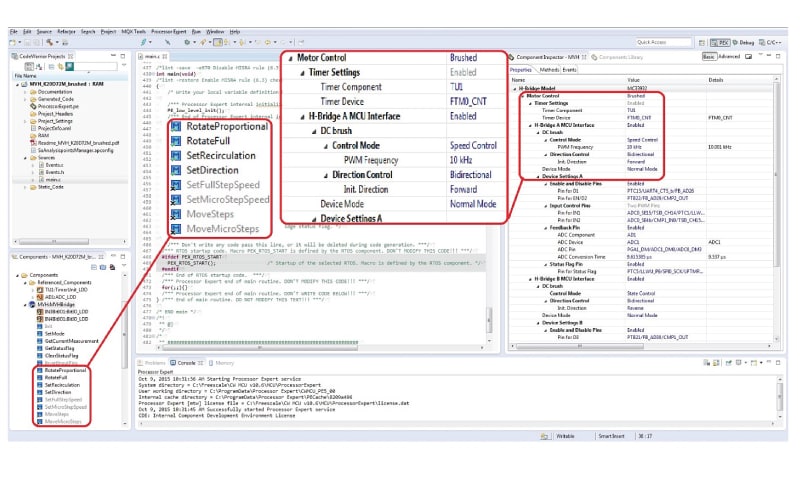Screen dimensions: 800x480
Task: Open the Processor Expert menu
Action: pos(170,32)
